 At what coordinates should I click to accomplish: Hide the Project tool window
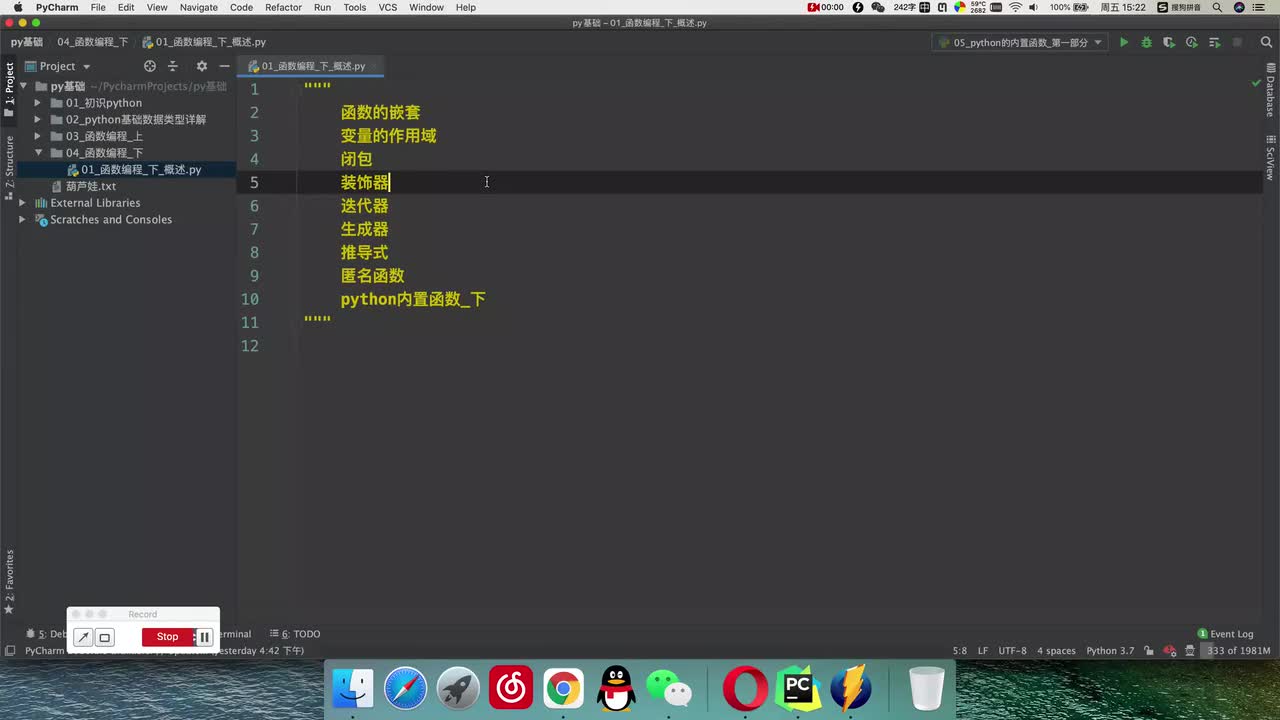(224, 66)
